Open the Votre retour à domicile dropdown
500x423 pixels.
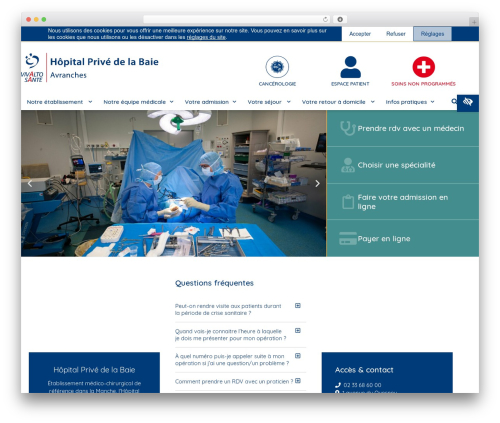(338, 102)
